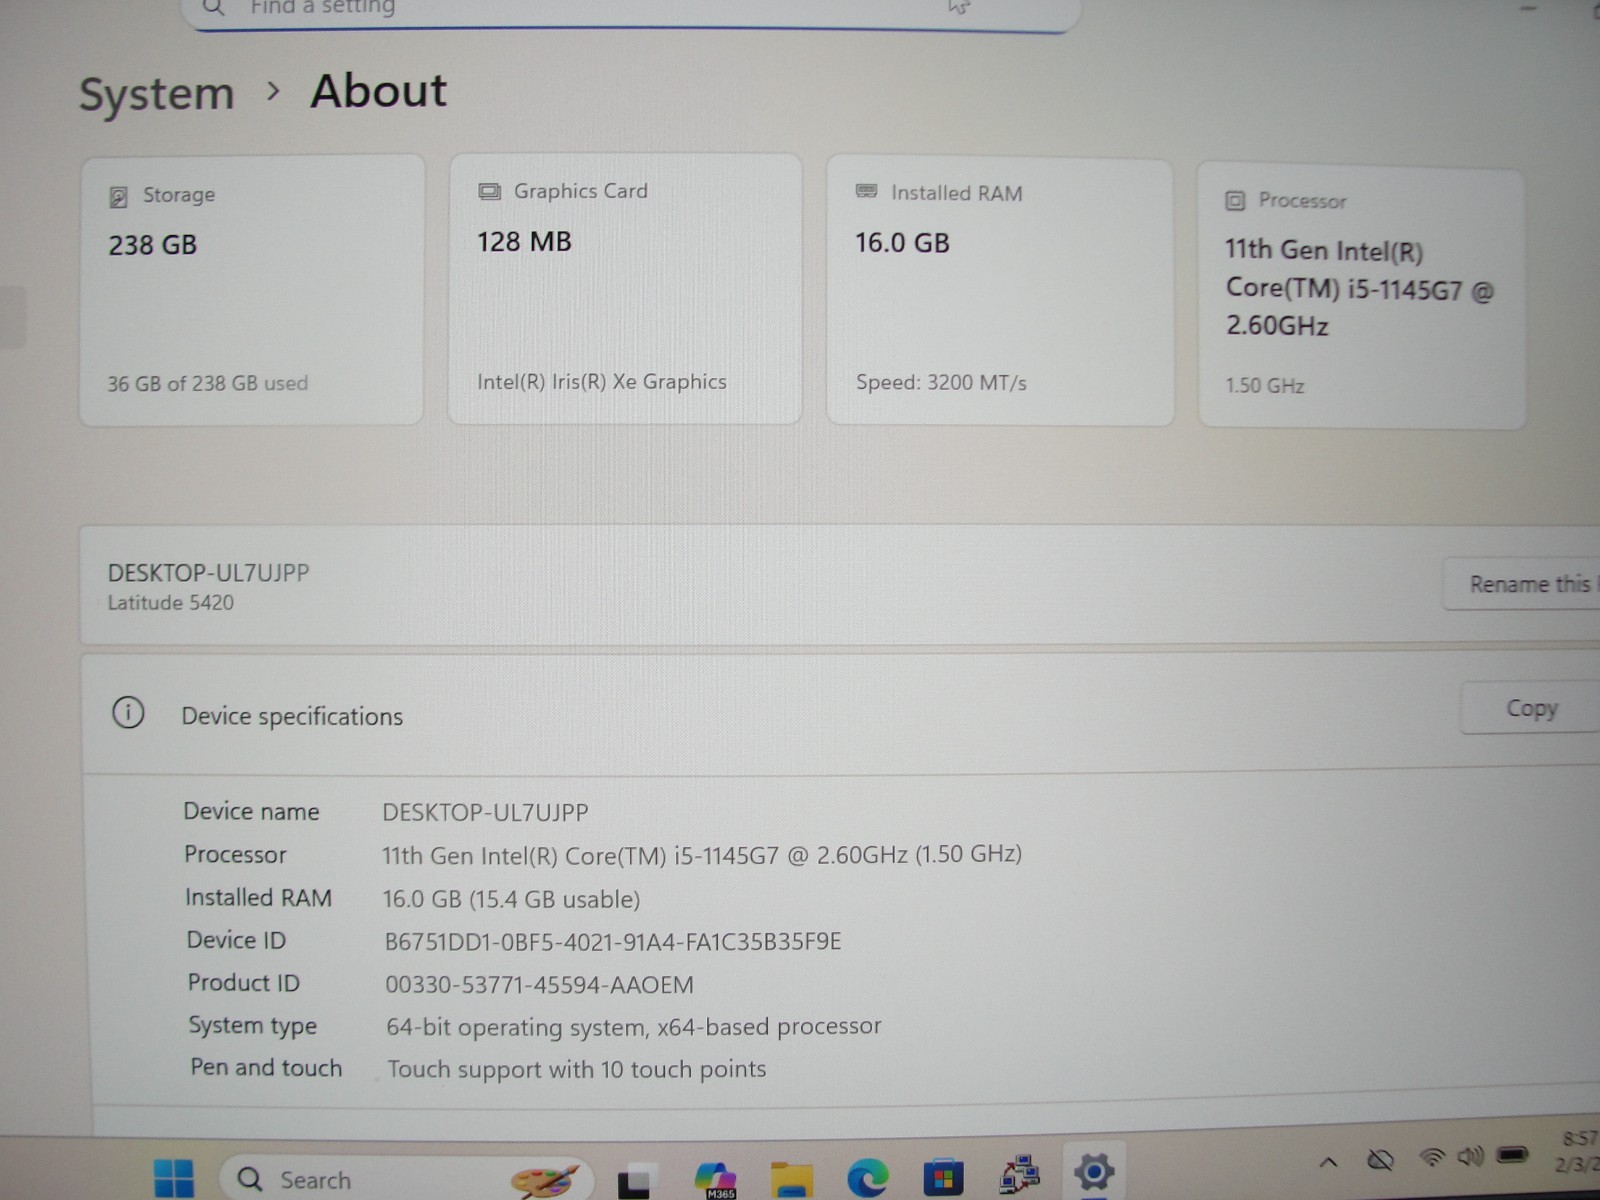Click the 128 MB graphics memory value

click(x=524, y=242)
